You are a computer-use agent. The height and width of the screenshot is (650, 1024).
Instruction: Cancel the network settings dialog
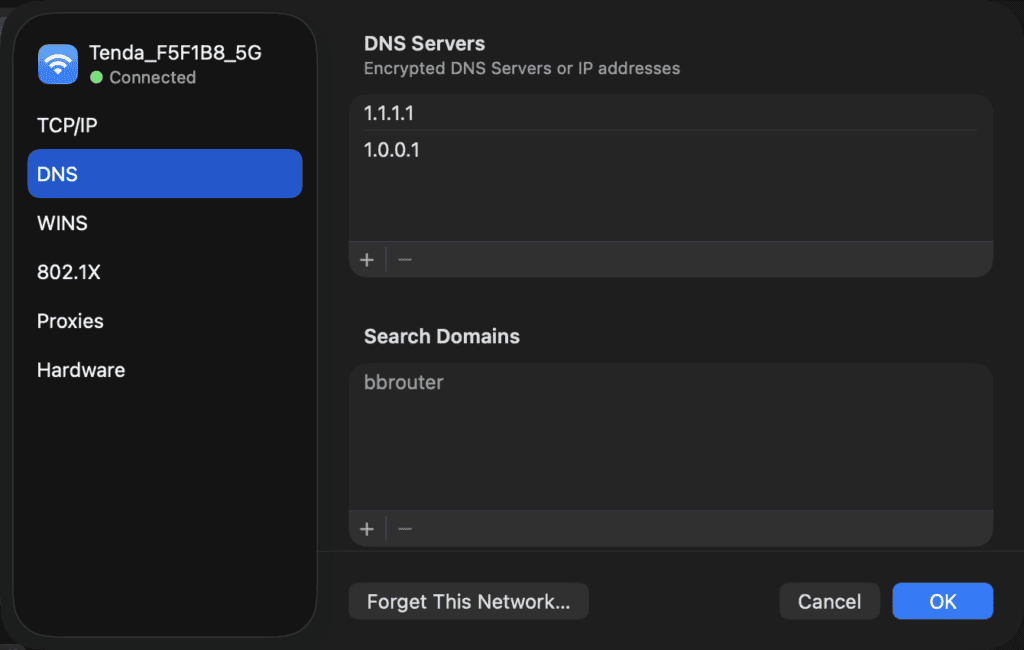829,601
